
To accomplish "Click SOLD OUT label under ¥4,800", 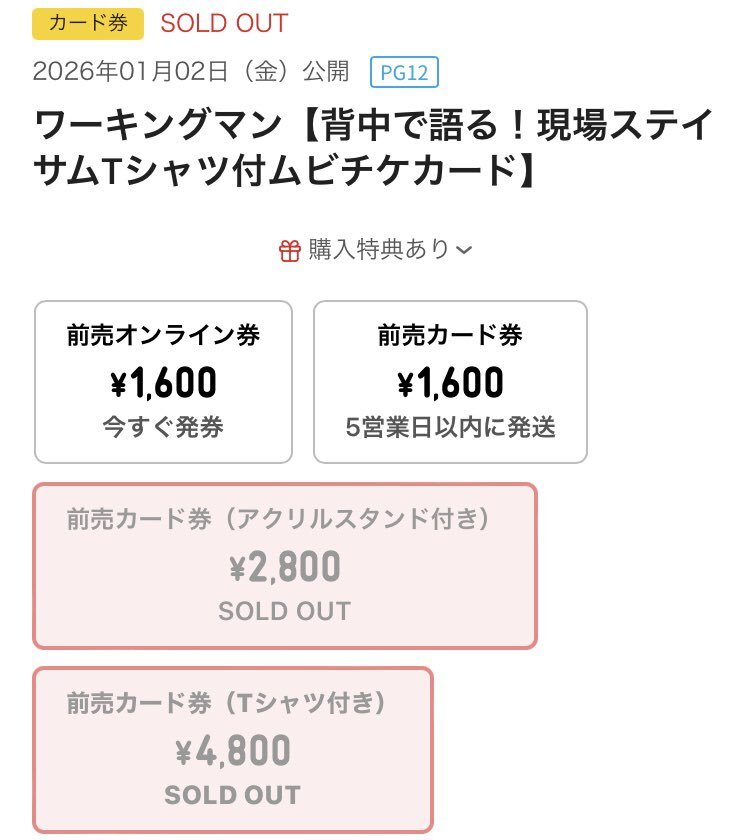I will 233,795.
